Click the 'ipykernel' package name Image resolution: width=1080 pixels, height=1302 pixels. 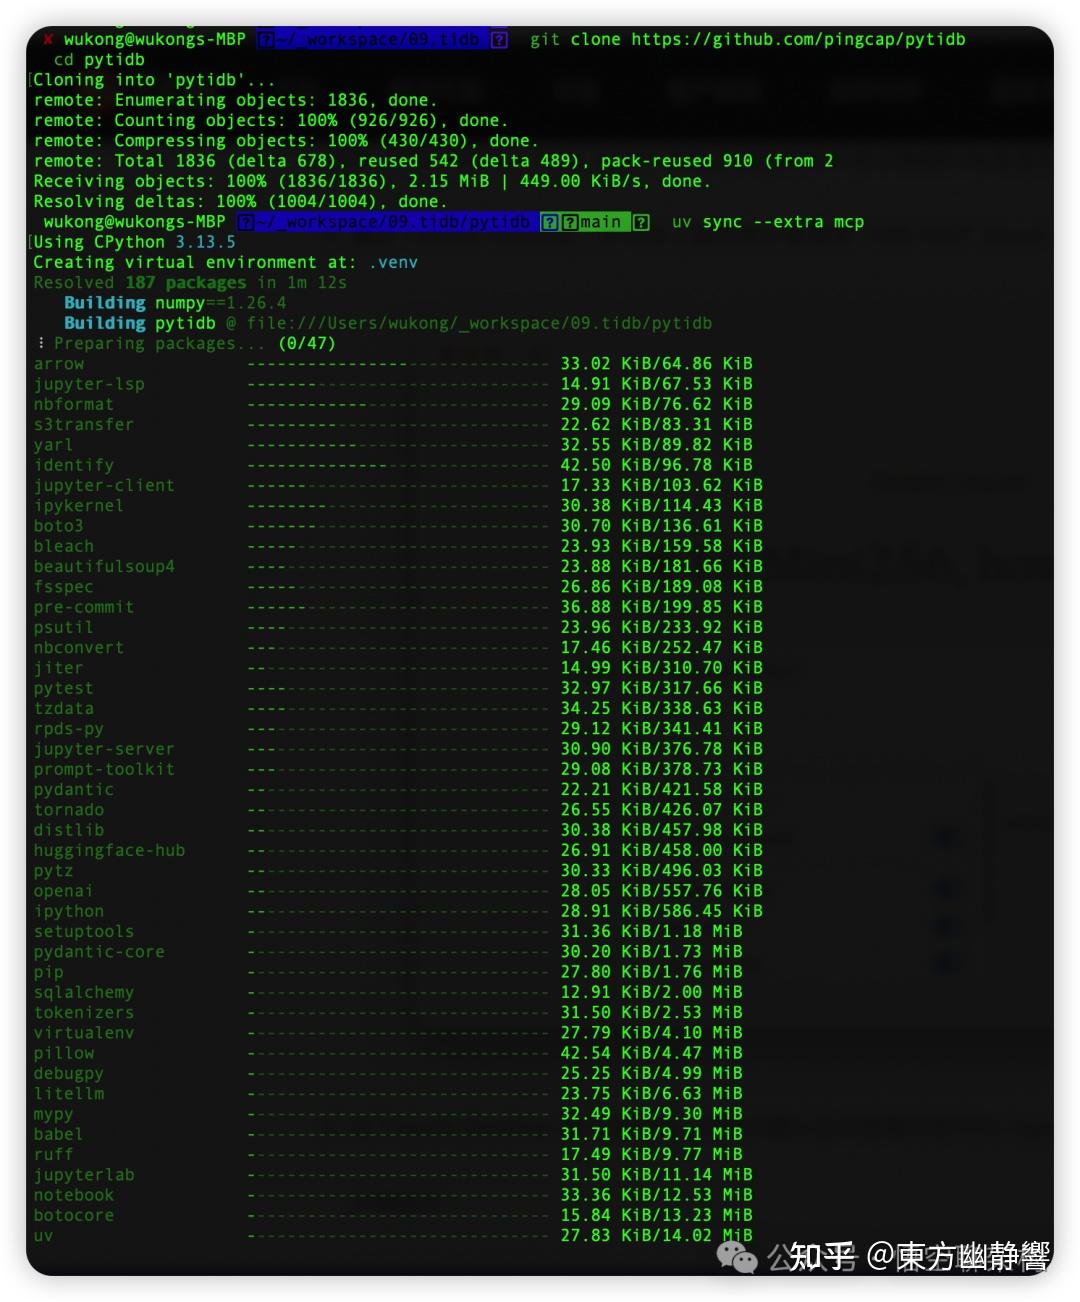[x=78, y=505]
